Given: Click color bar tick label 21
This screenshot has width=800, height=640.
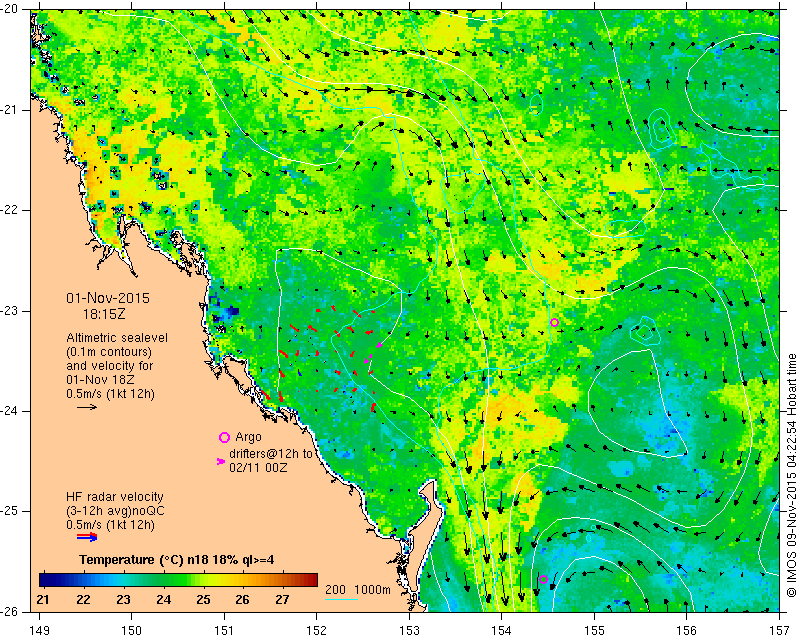Looking at the screenshot, I should click(x=43, y=599).
